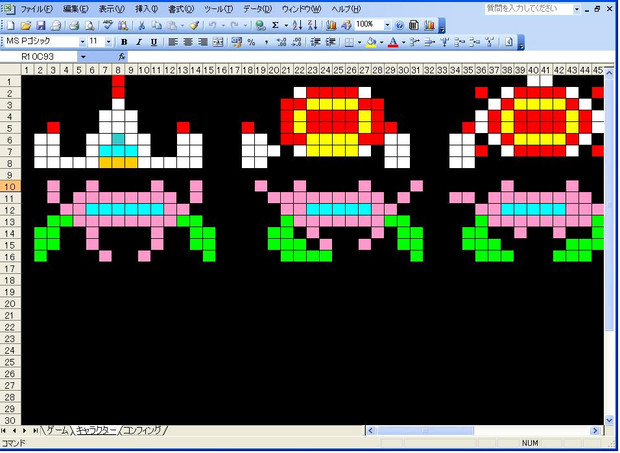Click the vertical scrollbar down arrow

click(609, 420)
